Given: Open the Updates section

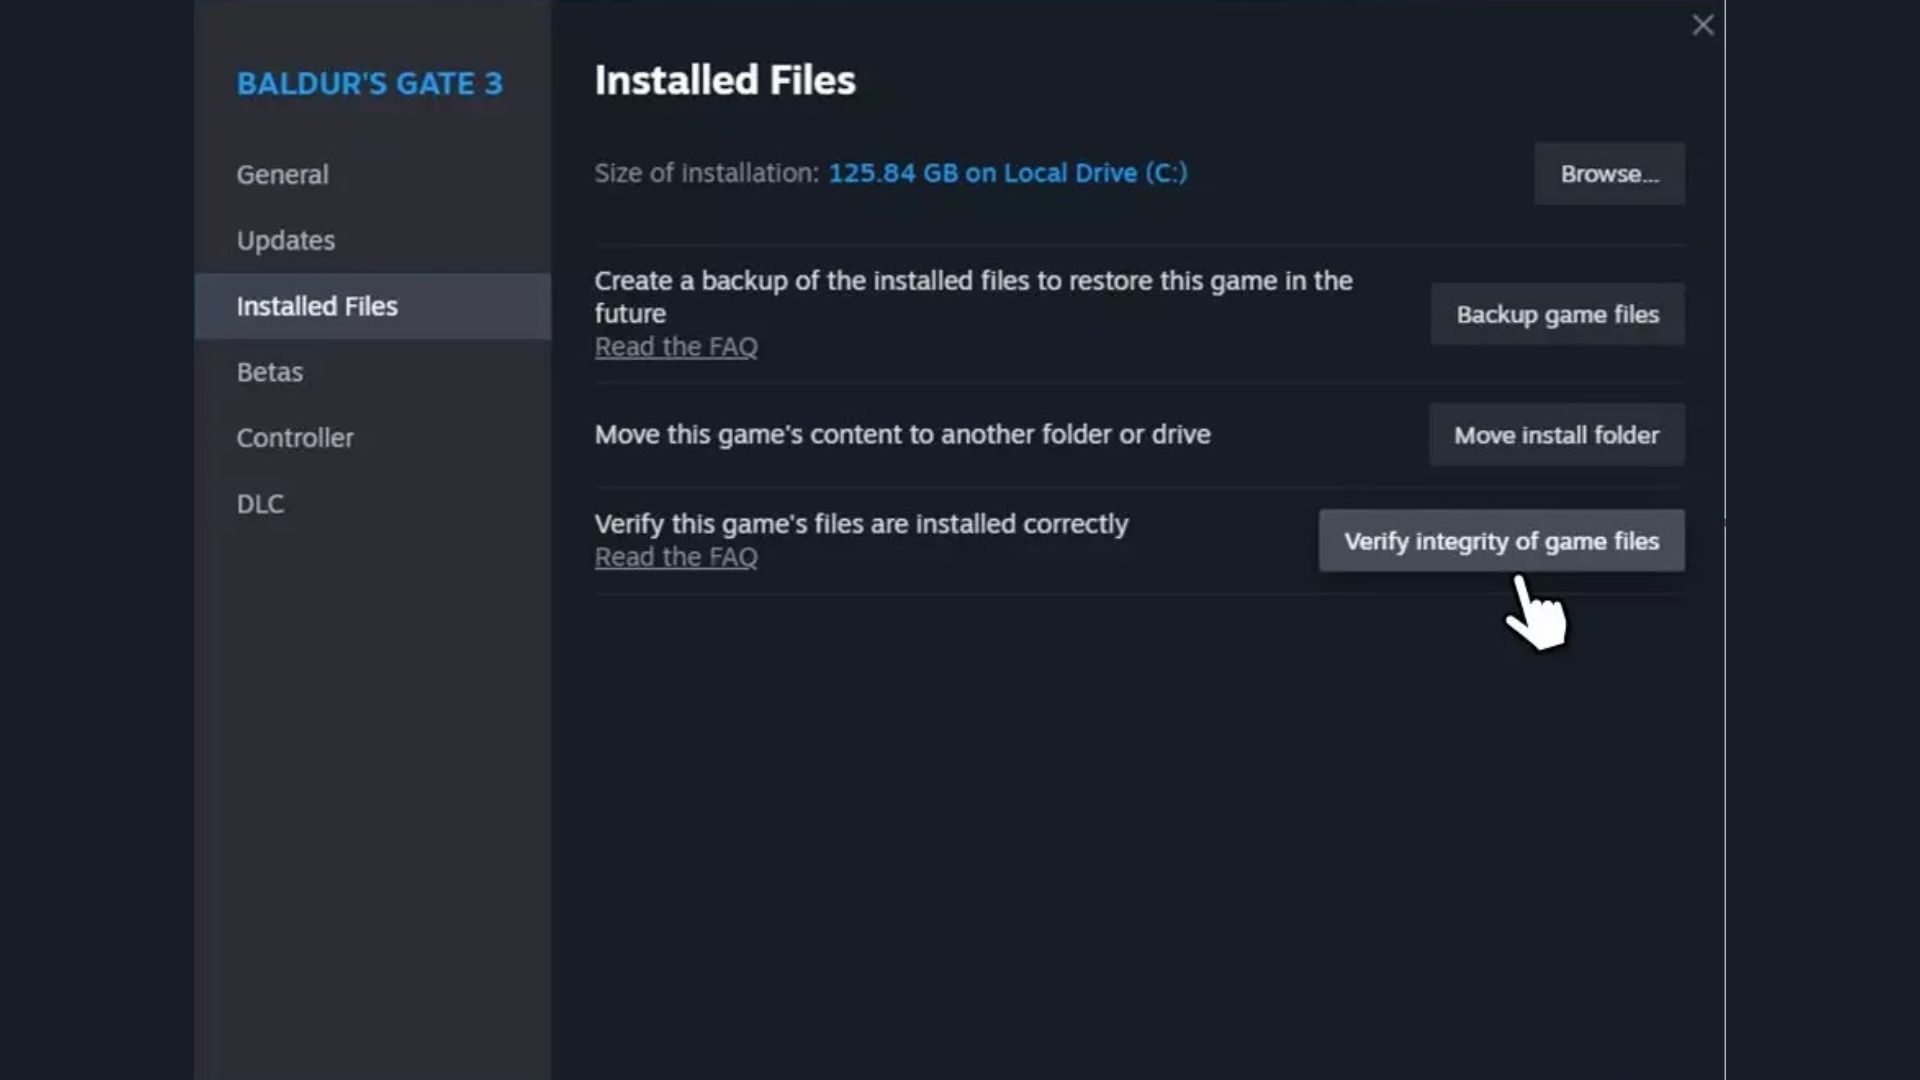Looking at the screenshot, I should point(285,239).
